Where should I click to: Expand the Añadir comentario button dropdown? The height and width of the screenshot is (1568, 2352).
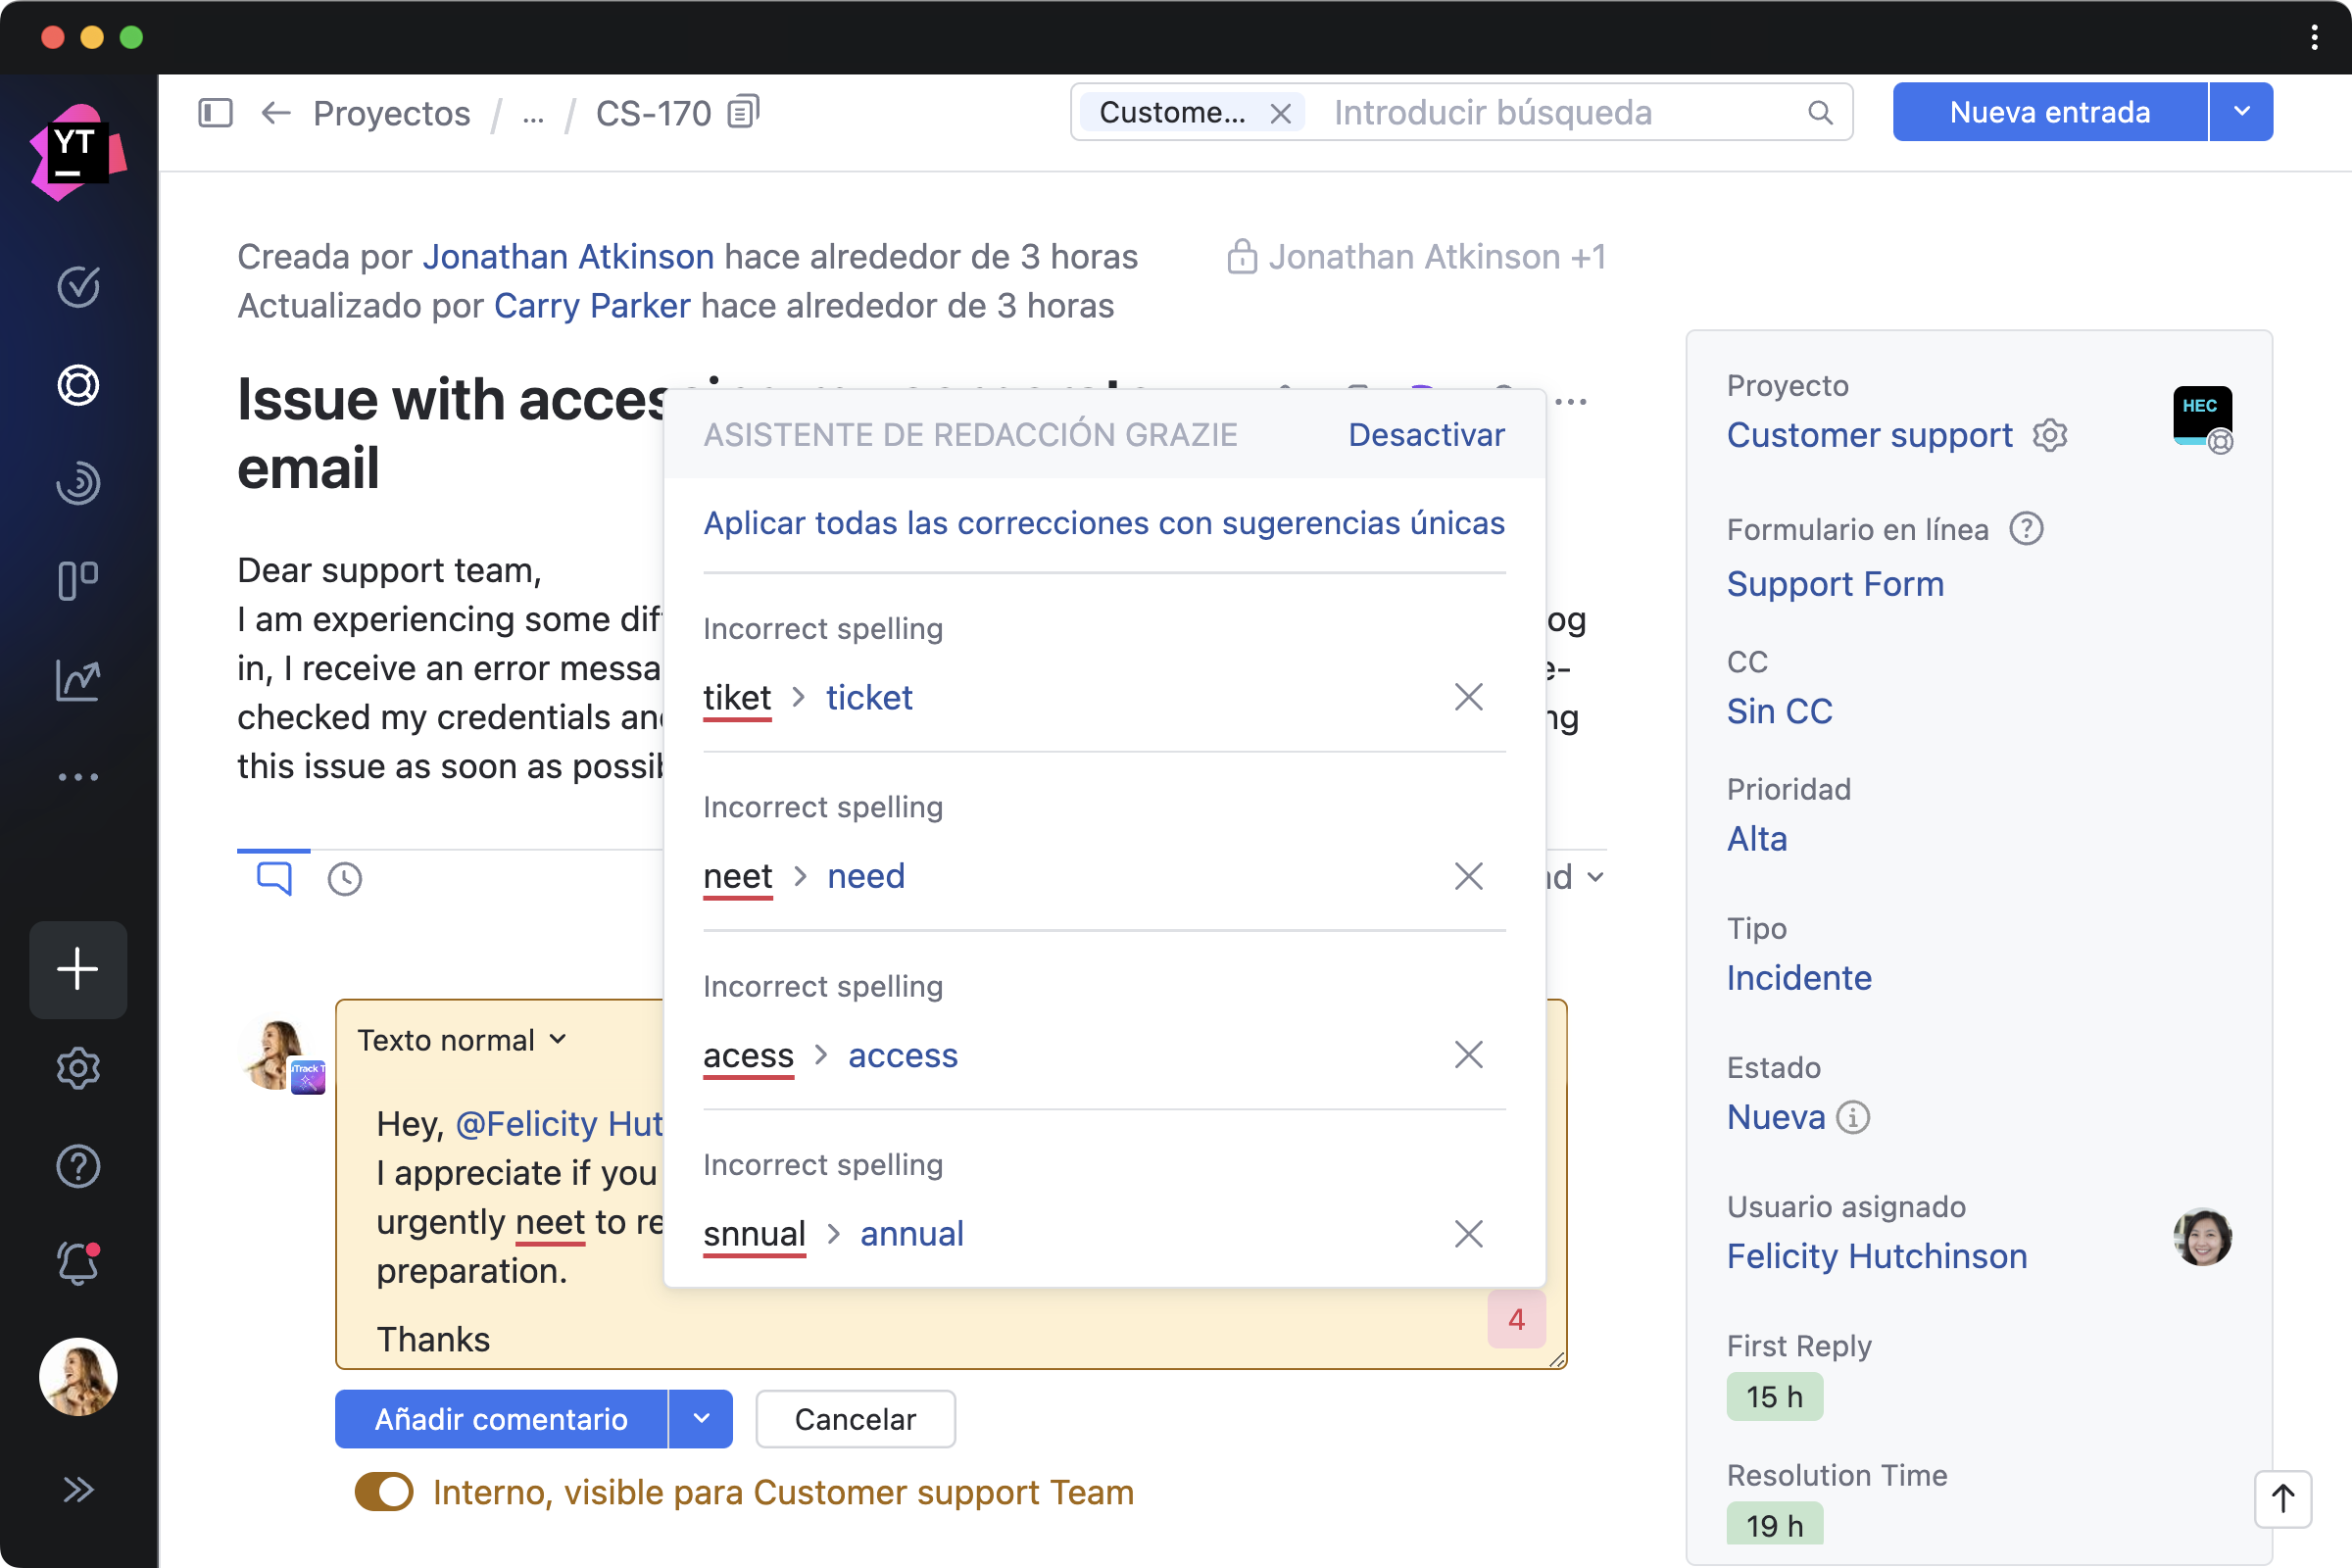click(700, 1417)
